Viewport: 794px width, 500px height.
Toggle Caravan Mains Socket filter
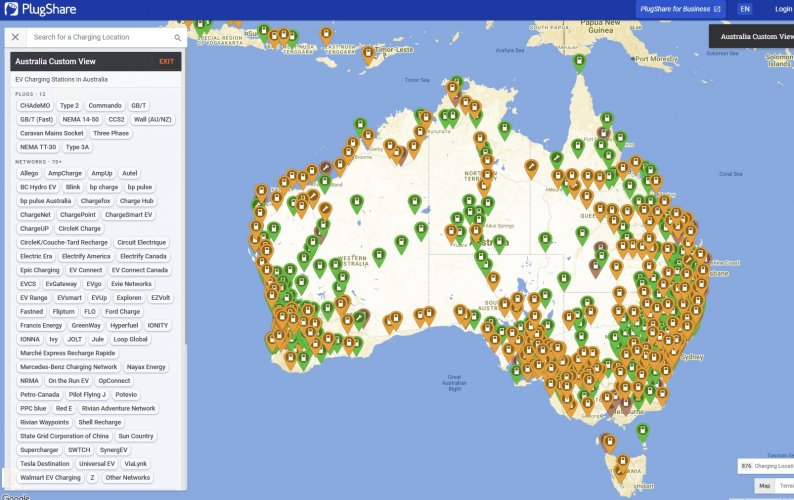(x=52, y=133)
